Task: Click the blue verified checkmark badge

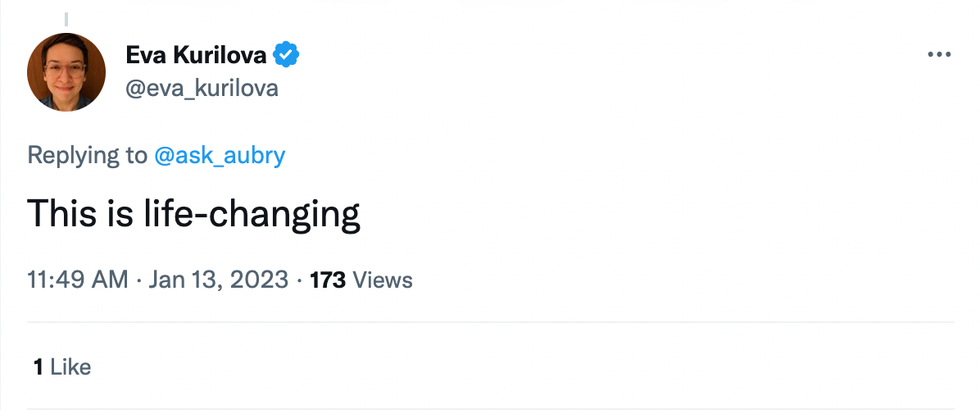Action: [287, 54]
